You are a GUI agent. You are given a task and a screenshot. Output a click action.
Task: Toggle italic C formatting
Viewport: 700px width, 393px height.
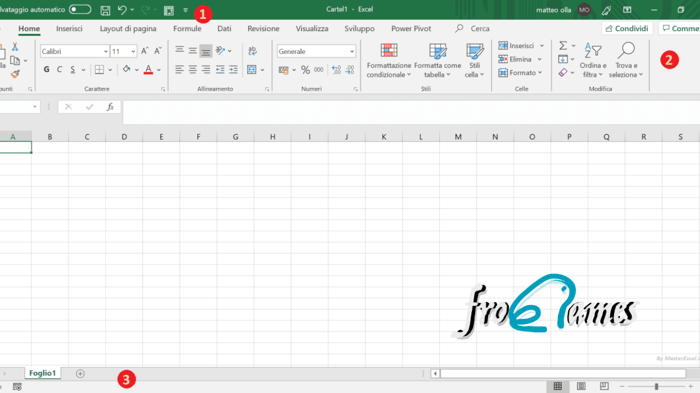click(59, 69)
